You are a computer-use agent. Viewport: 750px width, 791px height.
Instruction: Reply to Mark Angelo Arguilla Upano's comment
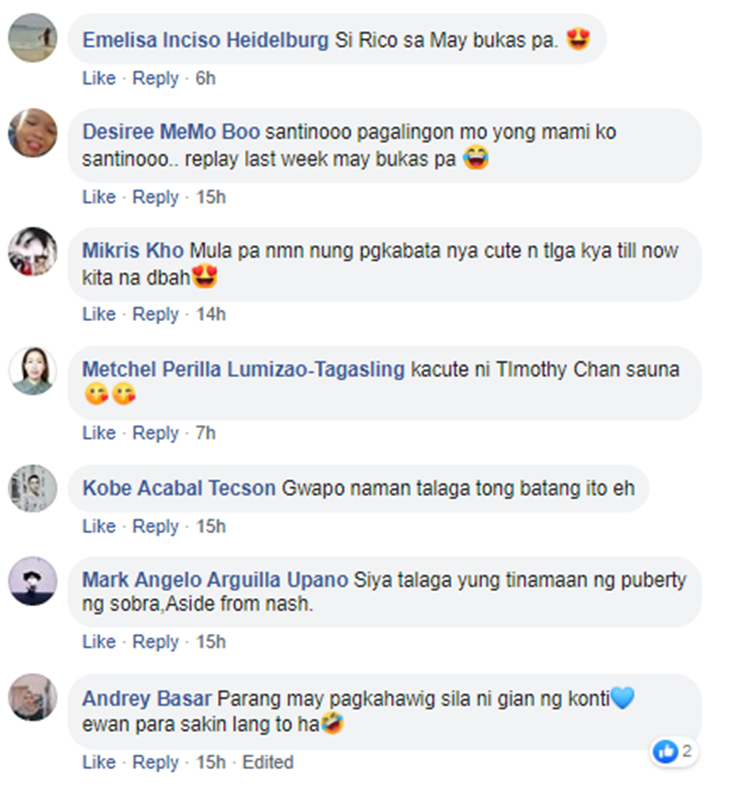pyautogui.click(x=155, y=642)
